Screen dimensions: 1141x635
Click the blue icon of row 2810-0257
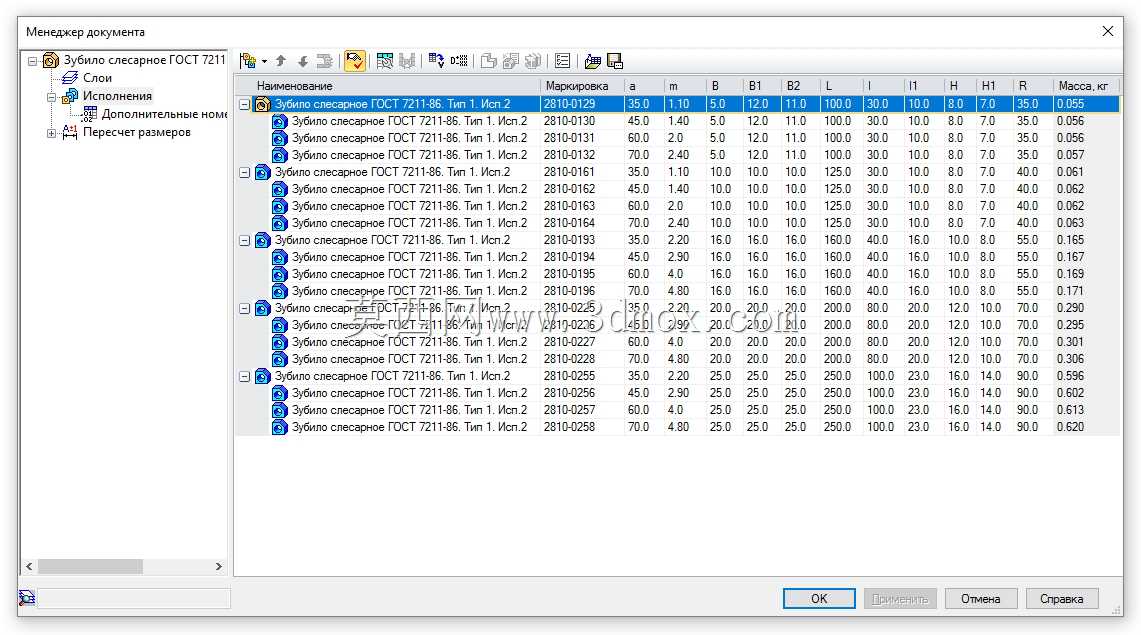[x=279, y=410]
